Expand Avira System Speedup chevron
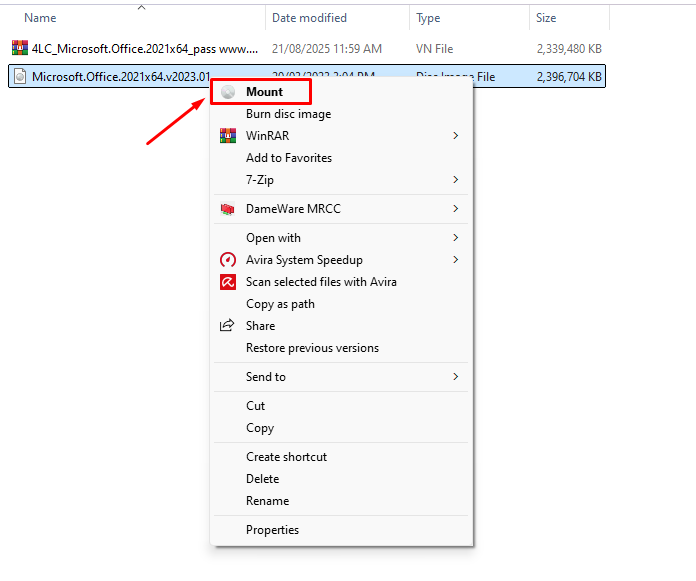The width and height of the screenshot is (696, 581). [x=455, y=260]
